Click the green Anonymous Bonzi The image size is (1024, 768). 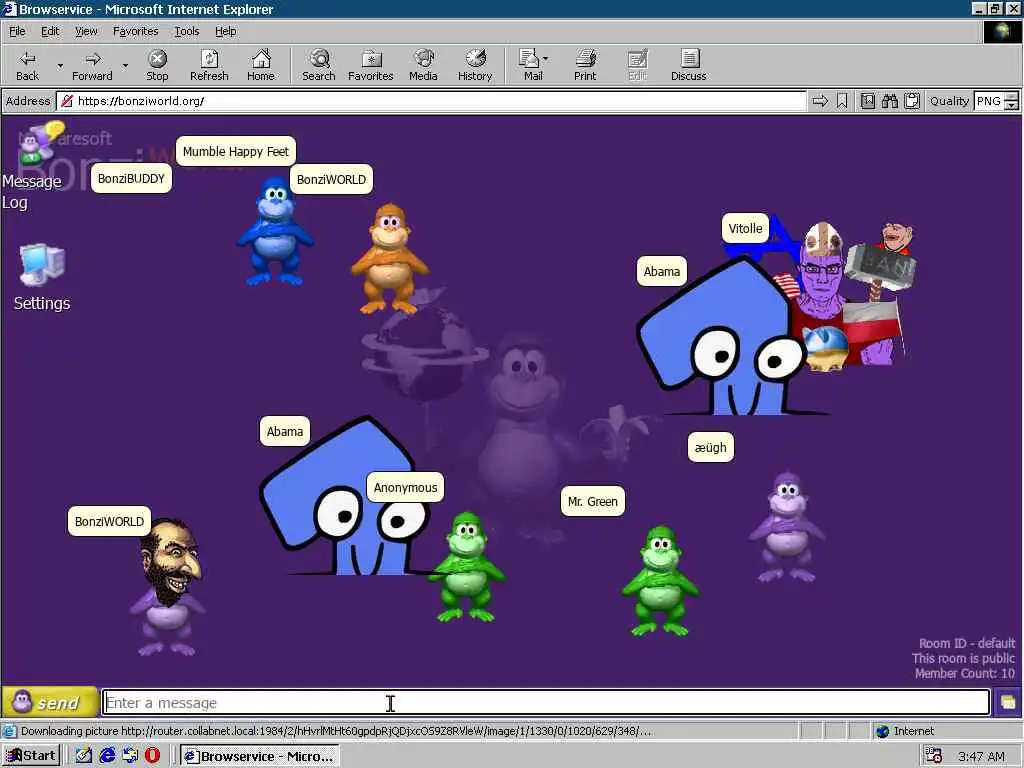[466, 567]
